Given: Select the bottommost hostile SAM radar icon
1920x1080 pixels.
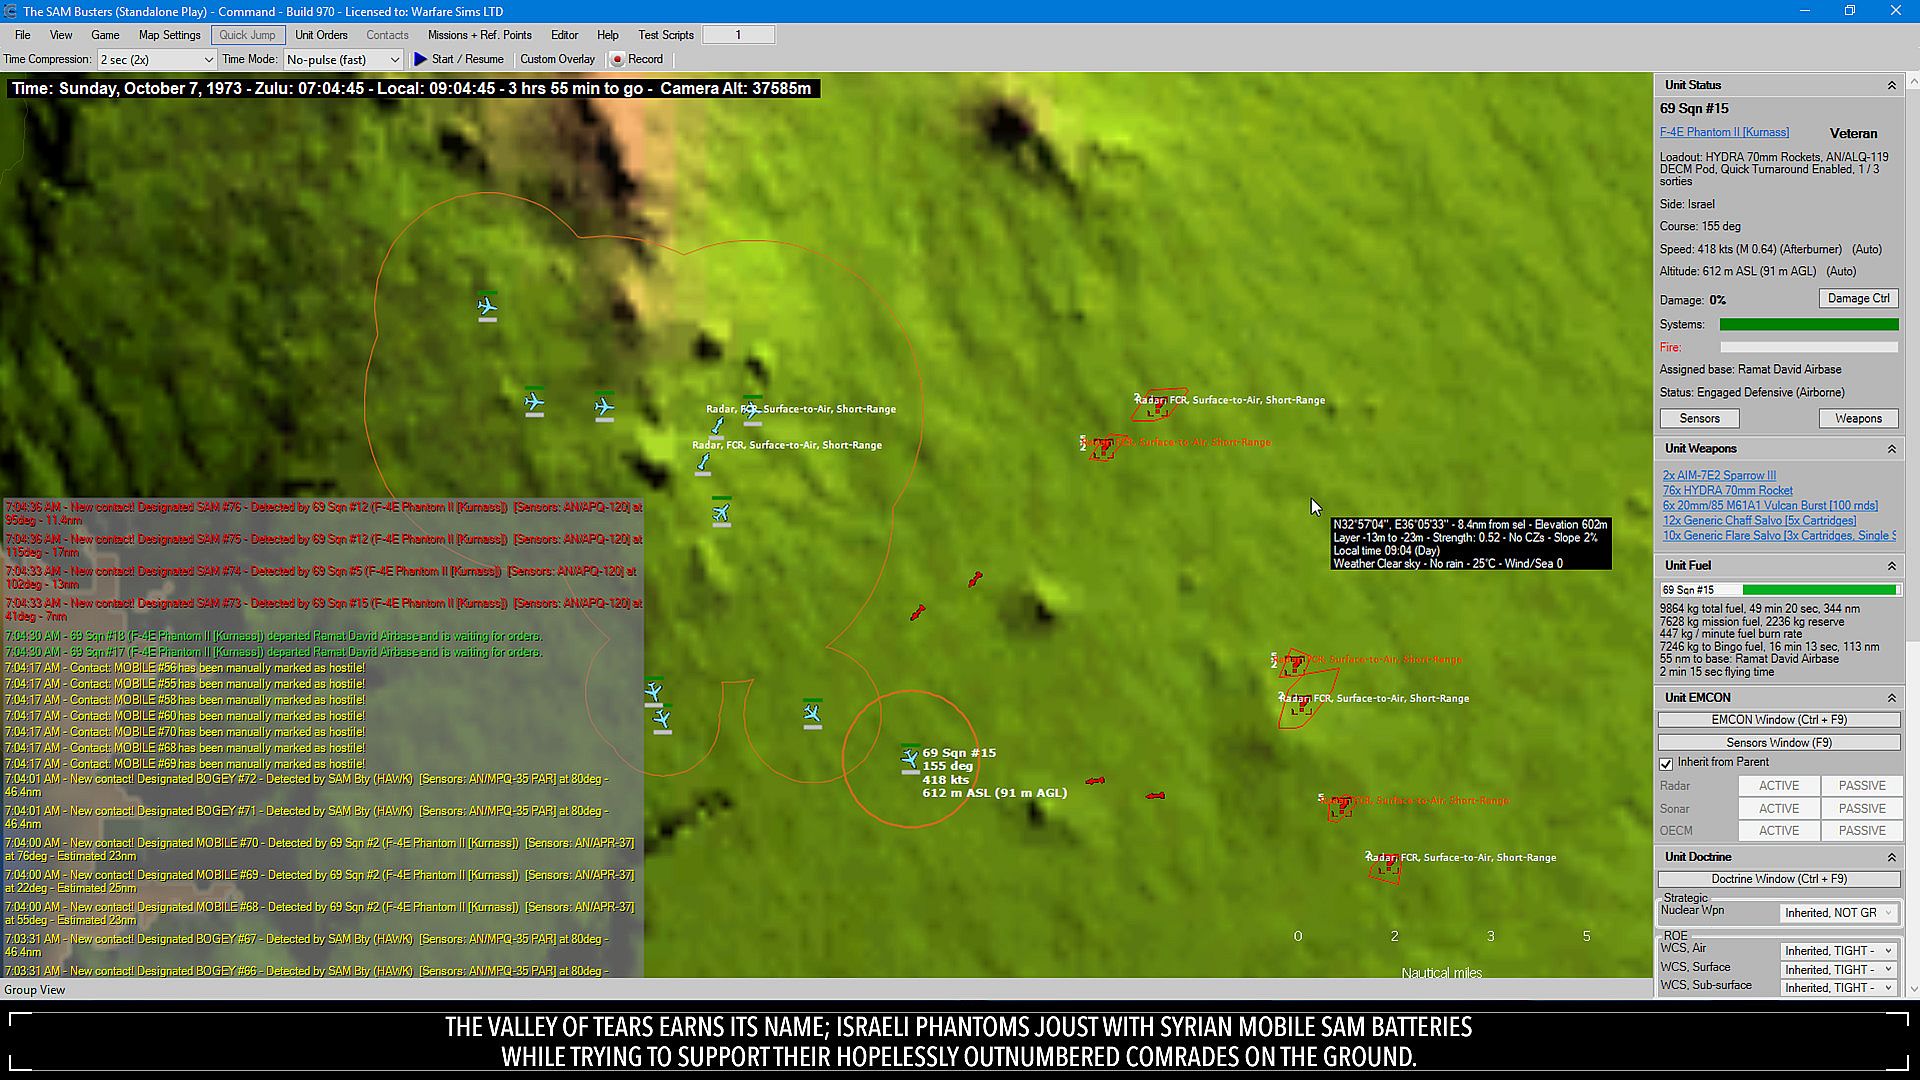Looking at the screenshot, I should tap(1387, 867).
